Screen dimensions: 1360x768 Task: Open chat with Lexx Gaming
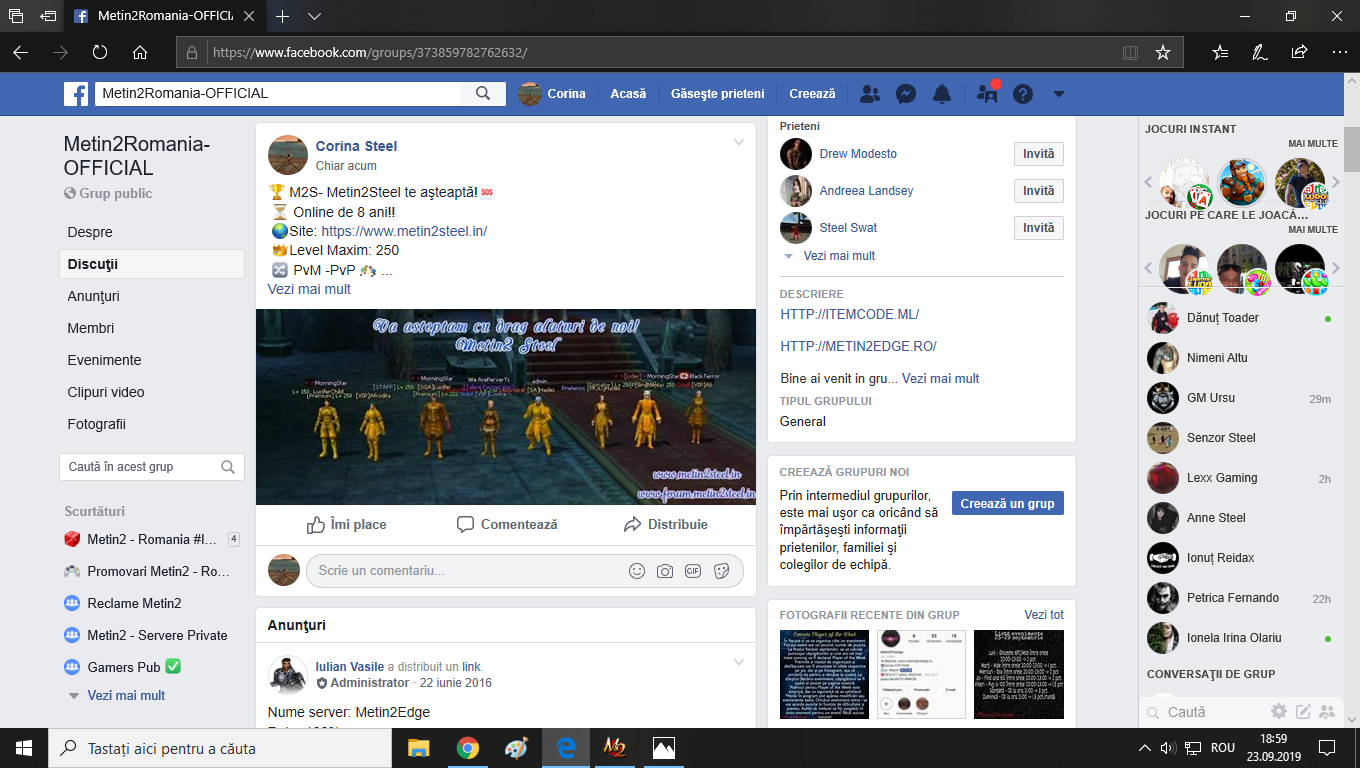[x=1240, y=478]
